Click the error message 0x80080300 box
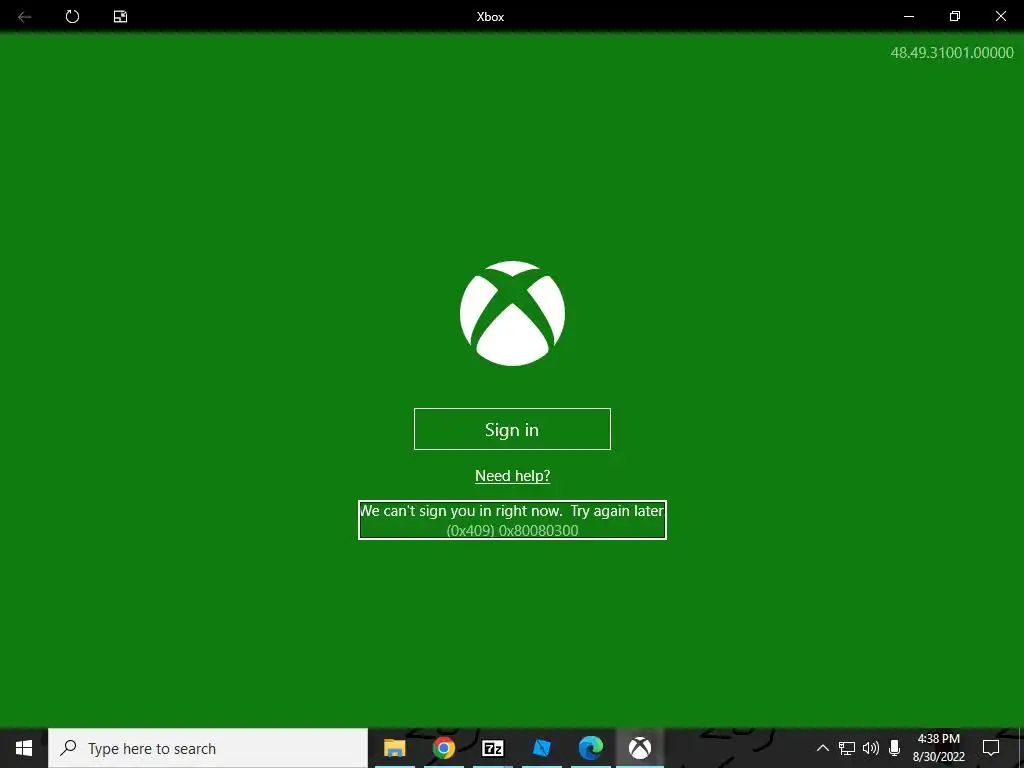The width and height of the screenshot is (1024, 768). click(512, 520)
